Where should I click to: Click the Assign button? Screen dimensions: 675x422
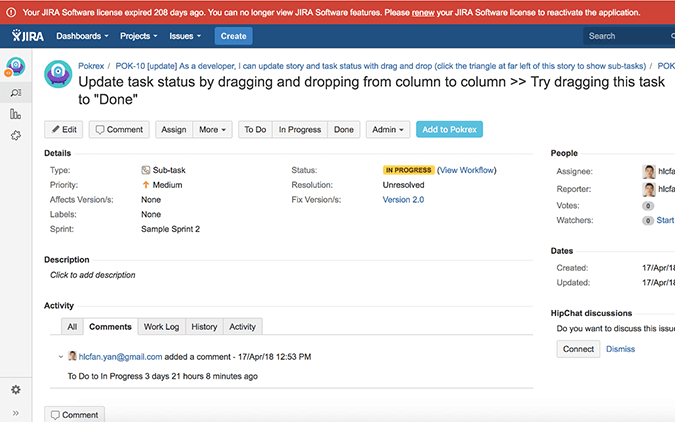(174, 130)
